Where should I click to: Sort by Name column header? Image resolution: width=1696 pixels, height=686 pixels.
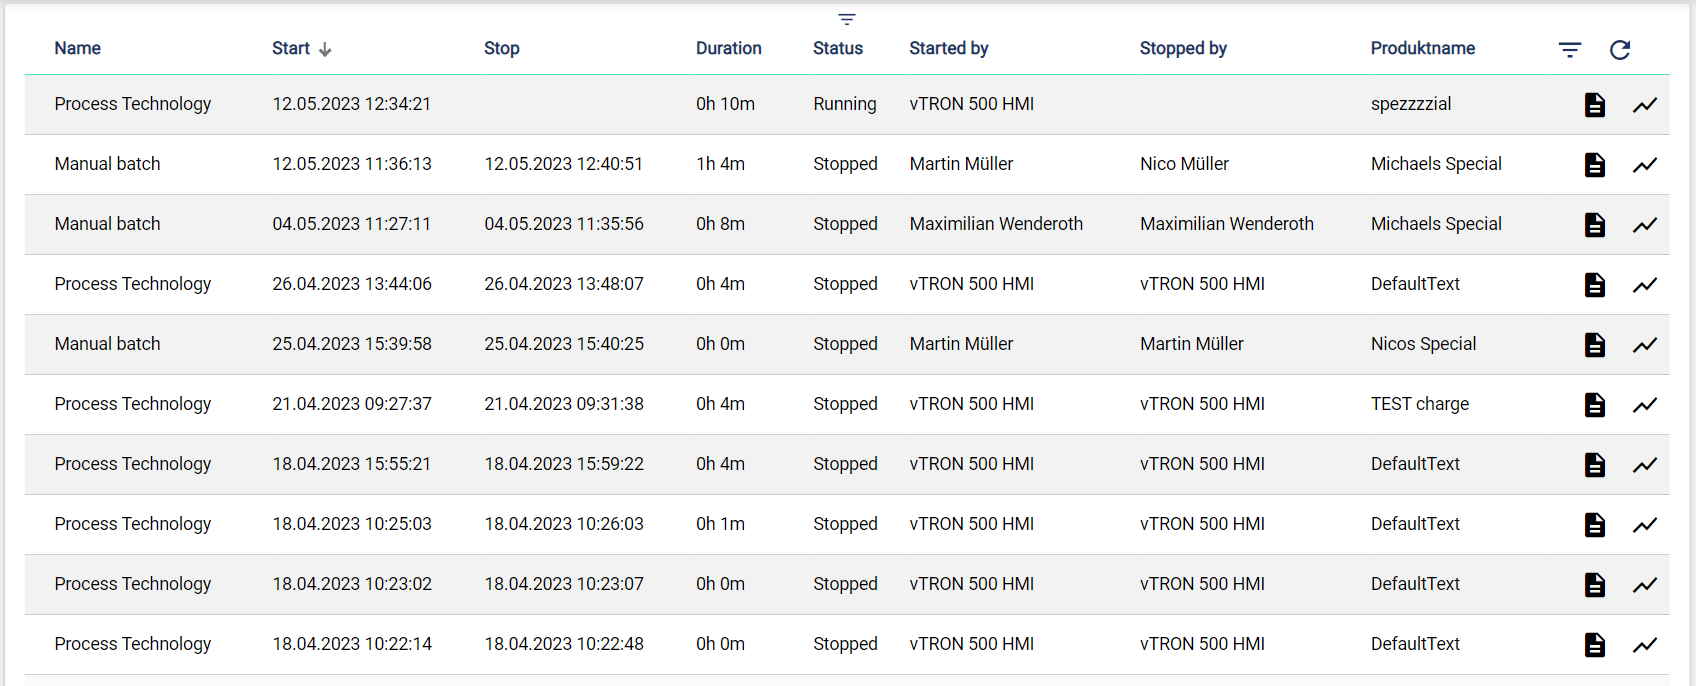[x=78, y=48]
